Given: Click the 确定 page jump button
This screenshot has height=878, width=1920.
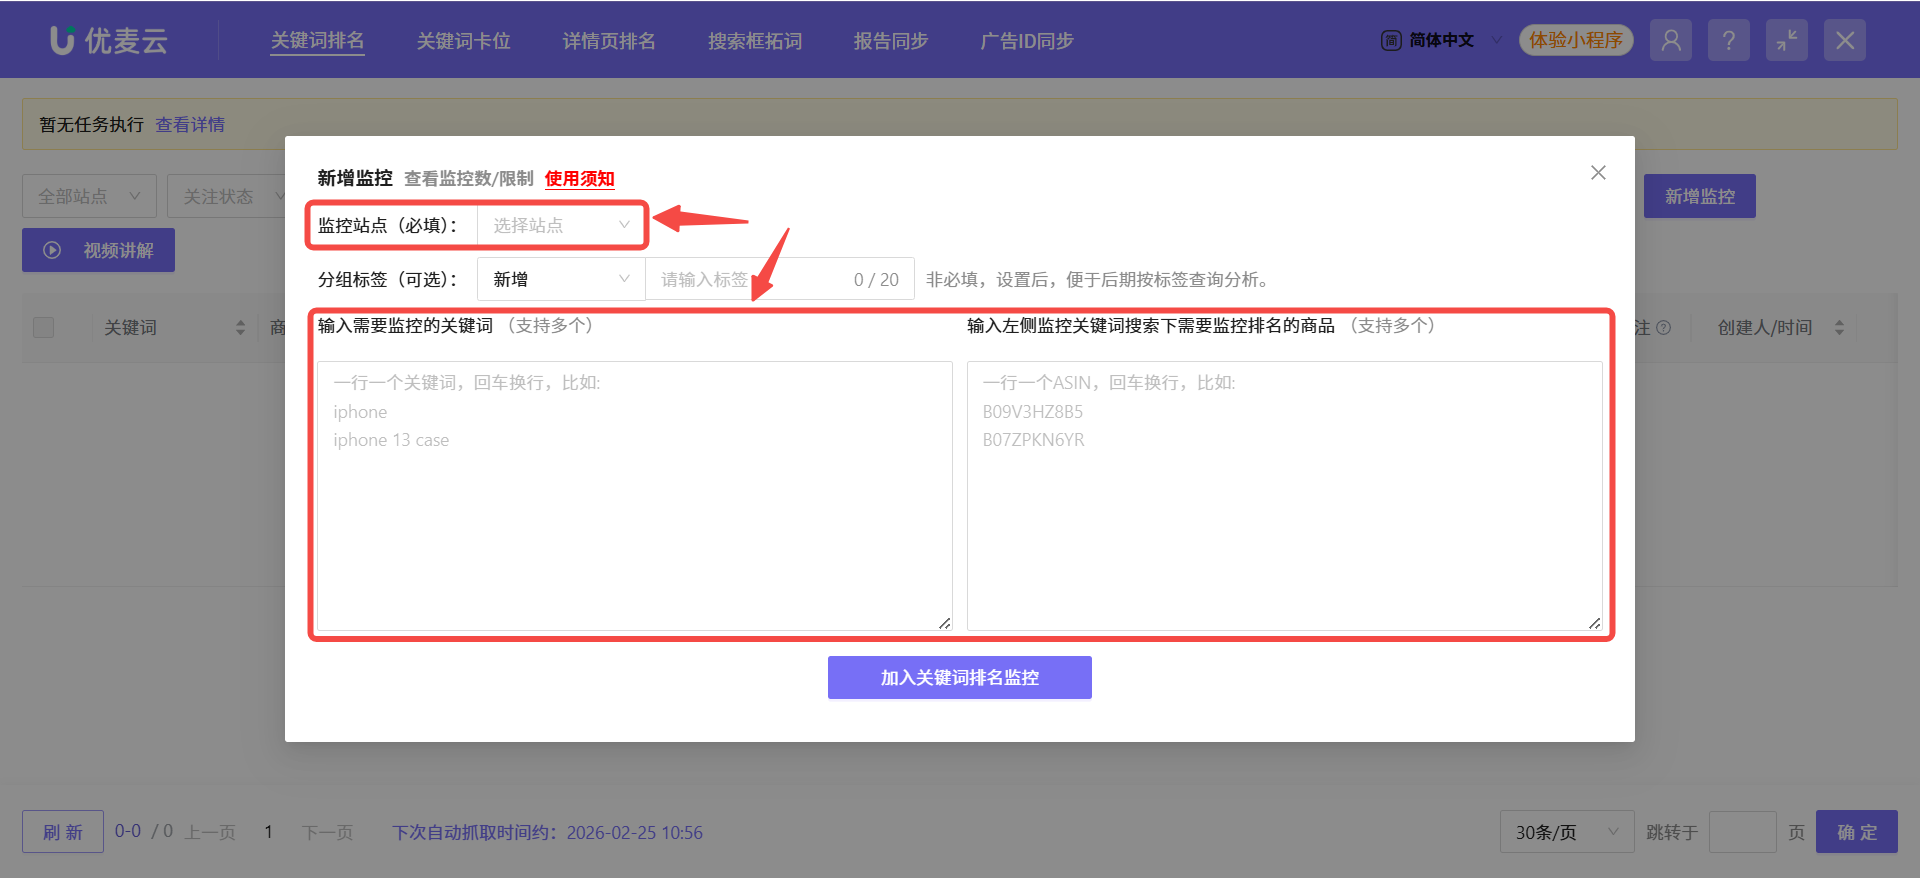Looking at the screenshot, I should click(x=1857, y=832).
